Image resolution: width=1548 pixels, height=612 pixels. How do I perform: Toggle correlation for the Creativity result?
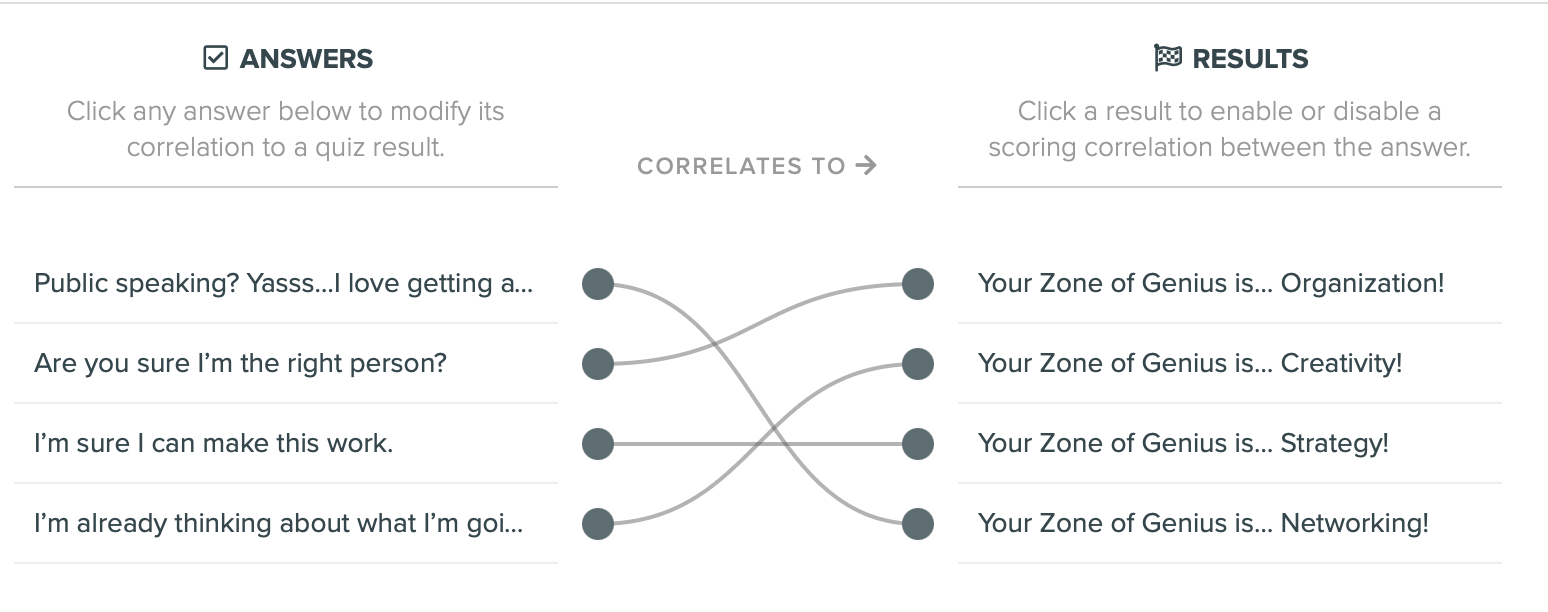tap(1190, 363)
